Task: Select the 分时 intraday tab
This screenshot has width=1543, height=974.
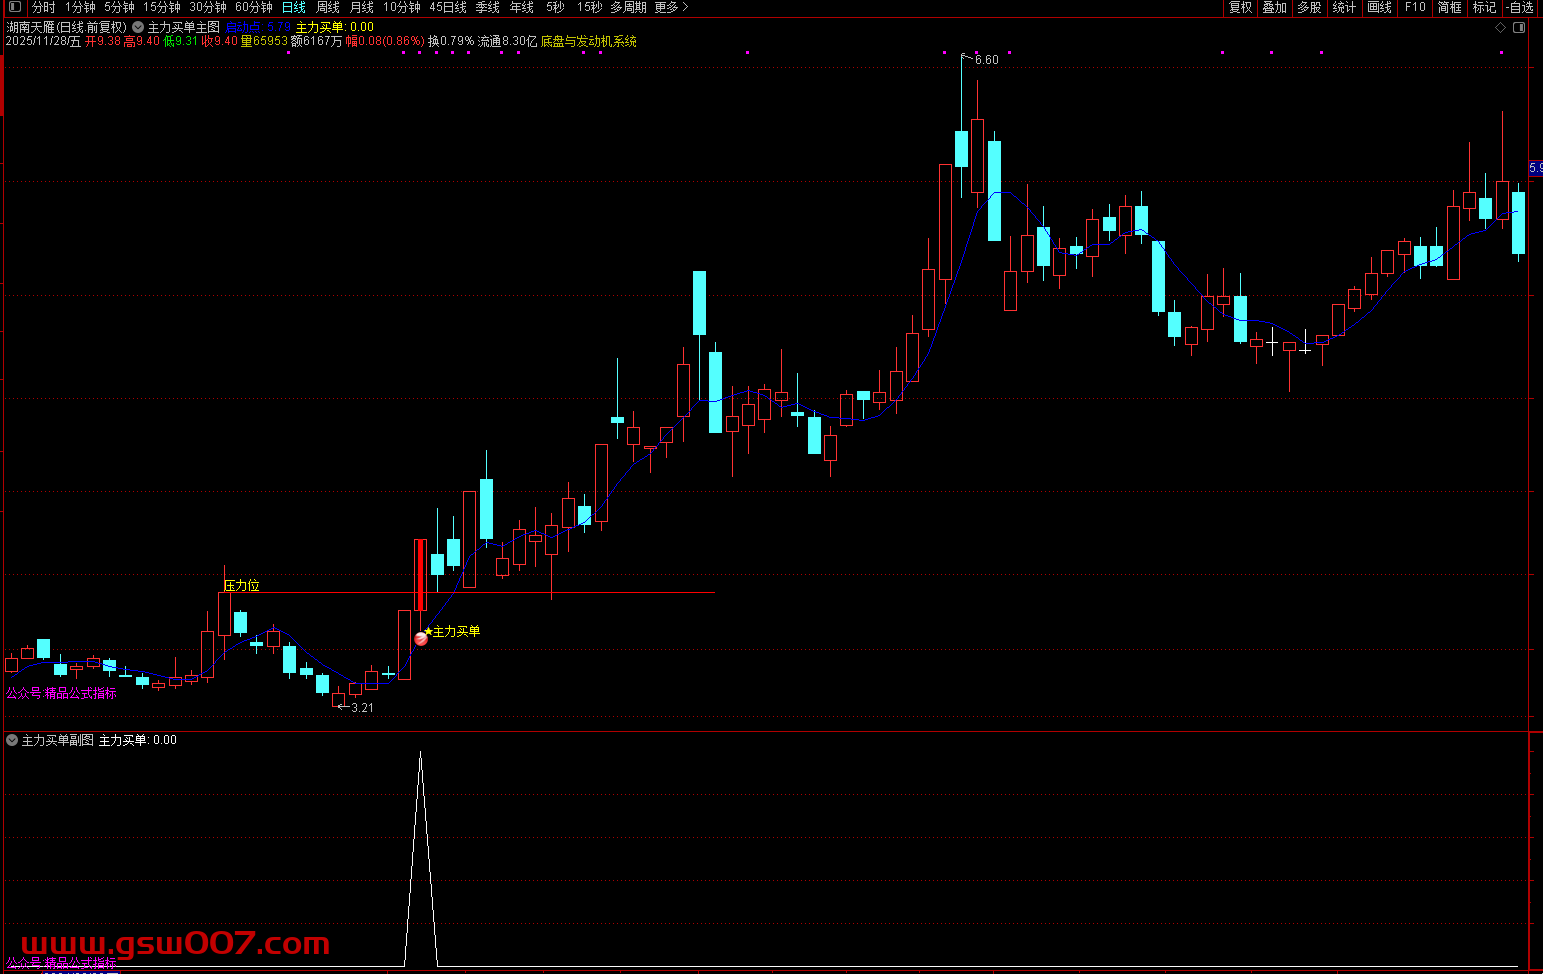Action: point(44,7)
